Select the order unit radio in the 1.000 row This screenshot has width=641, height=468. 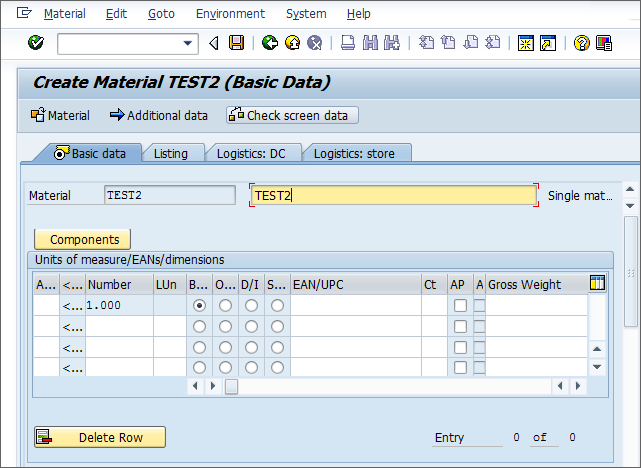[225, 305]
